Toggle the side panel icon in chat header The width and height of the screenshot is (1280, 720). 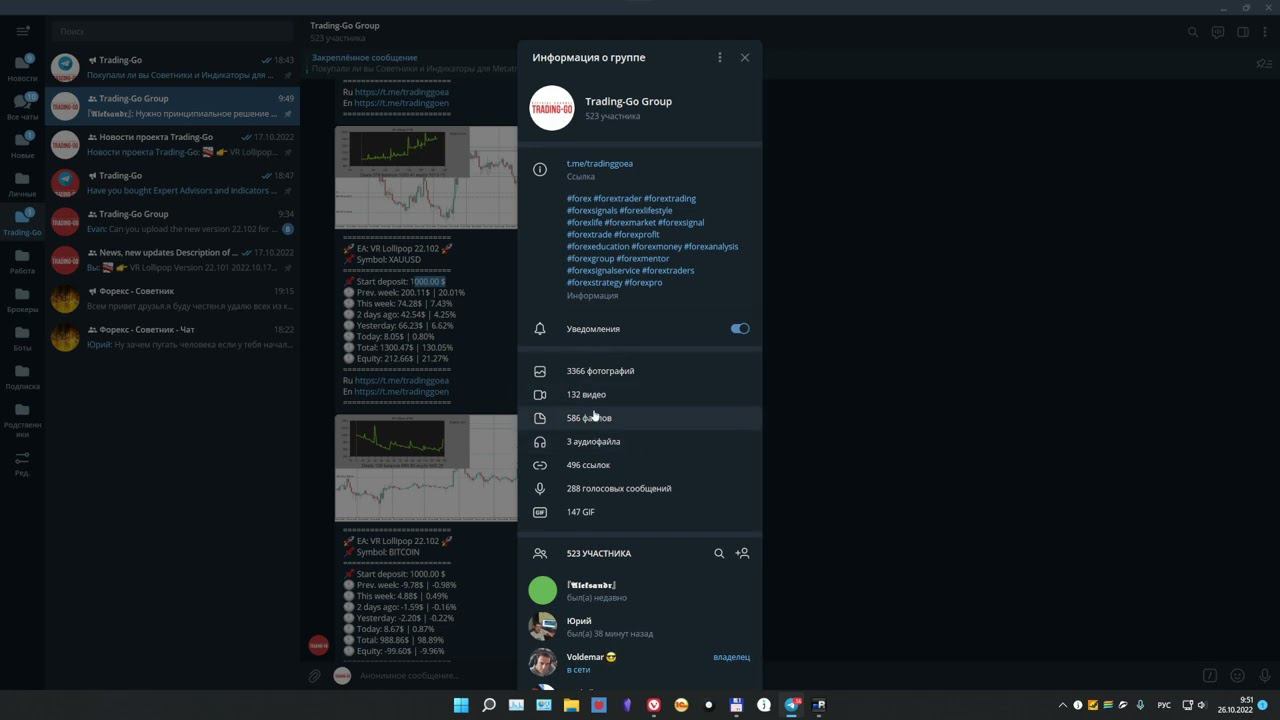click(1243, 32)
